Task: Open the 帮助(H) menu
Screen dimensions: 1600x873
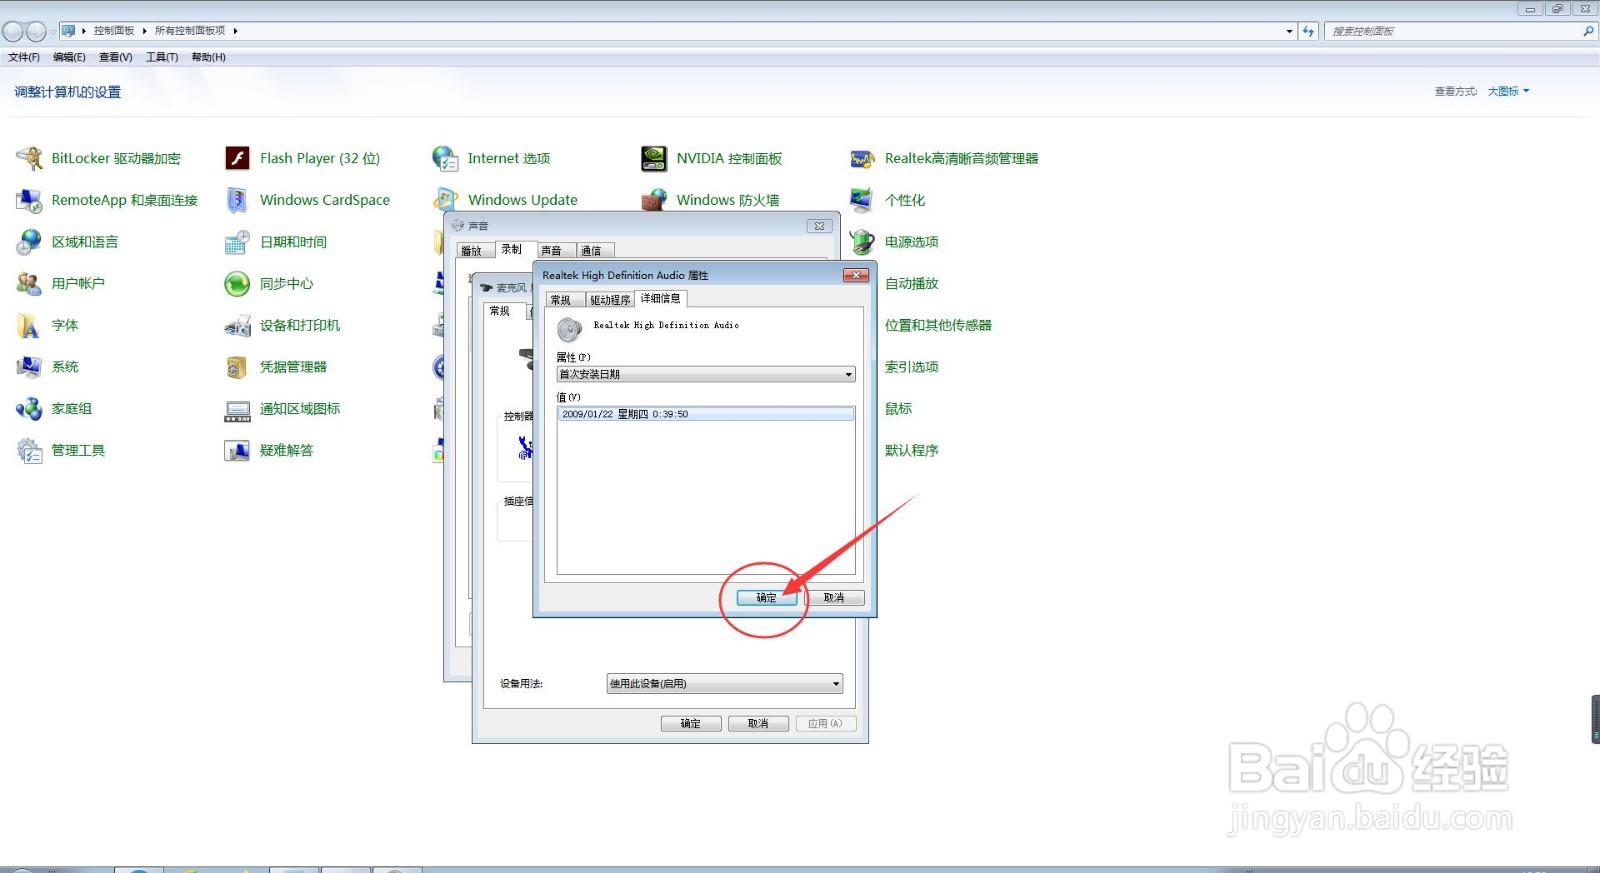Action: pyautogui.click(x=208, y=57)
